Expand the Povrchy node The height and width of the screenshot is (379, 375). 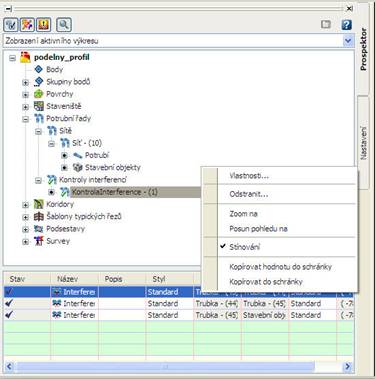point(25,95)
